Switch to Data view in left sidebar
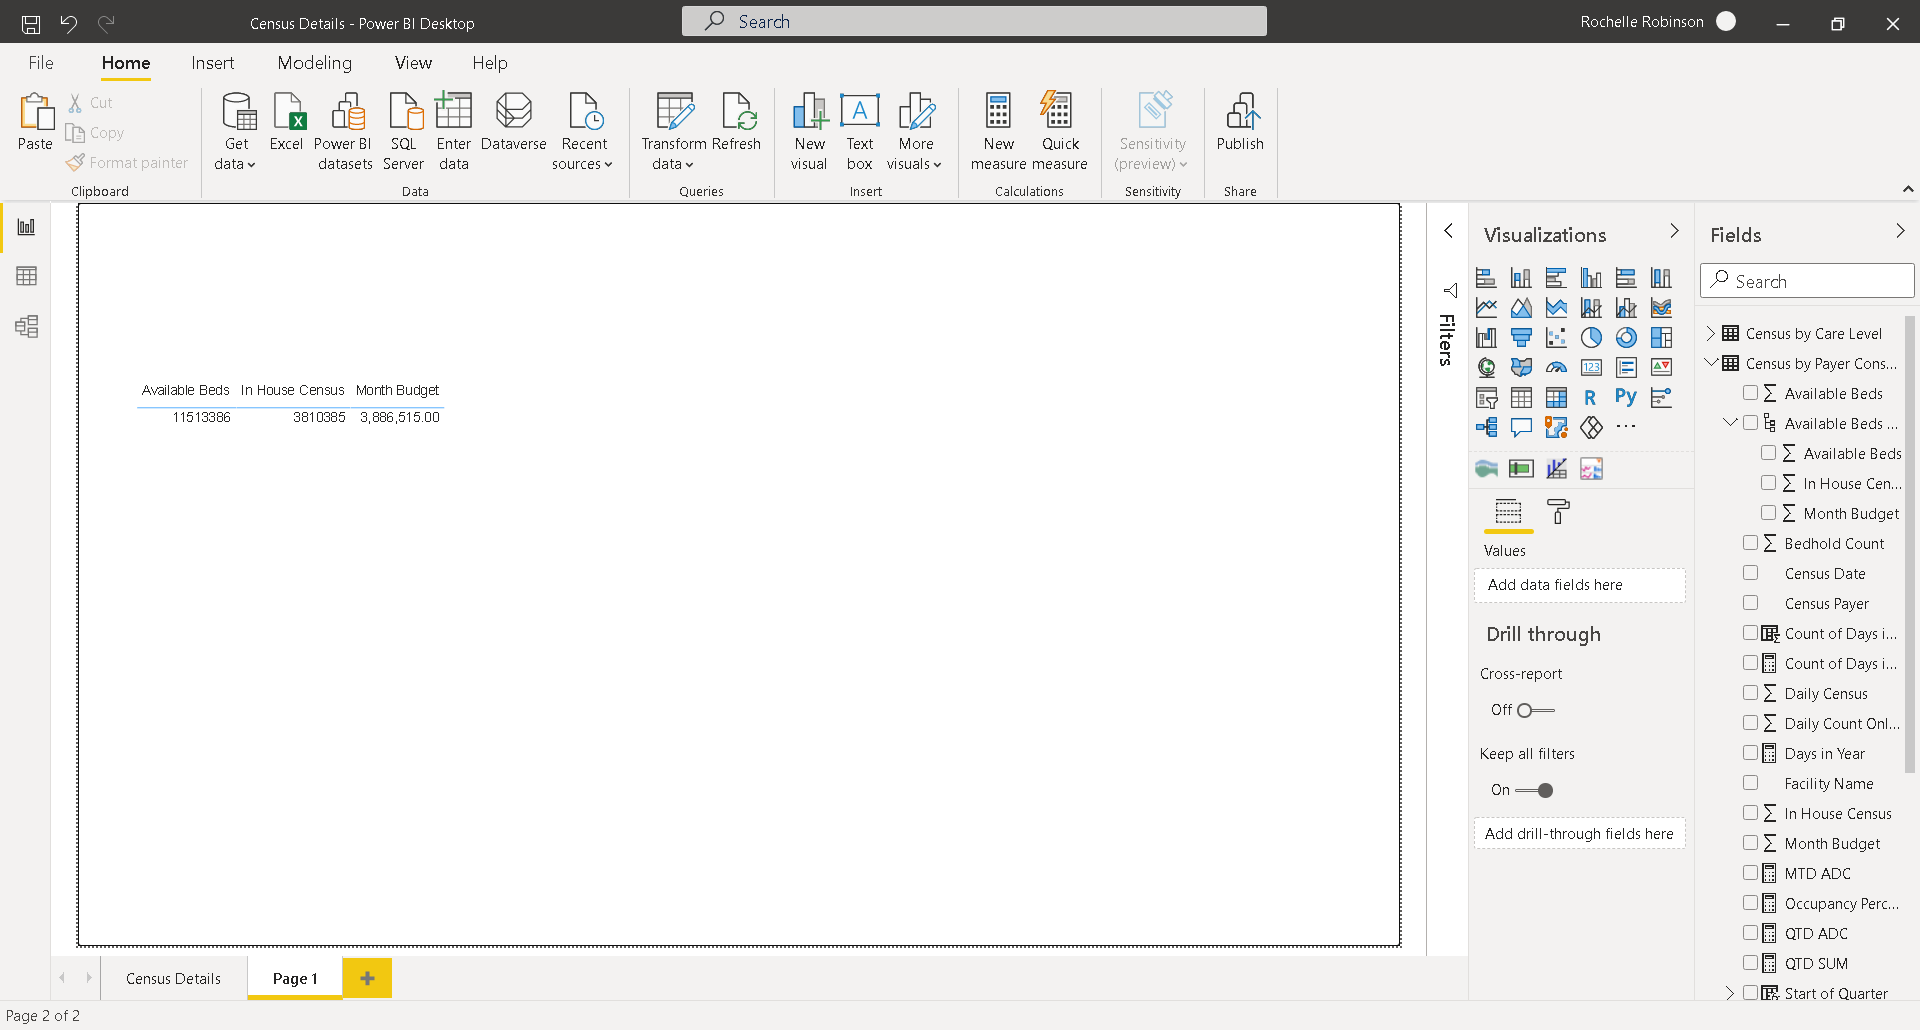Screen dimensions: 1920x1030 27,276
